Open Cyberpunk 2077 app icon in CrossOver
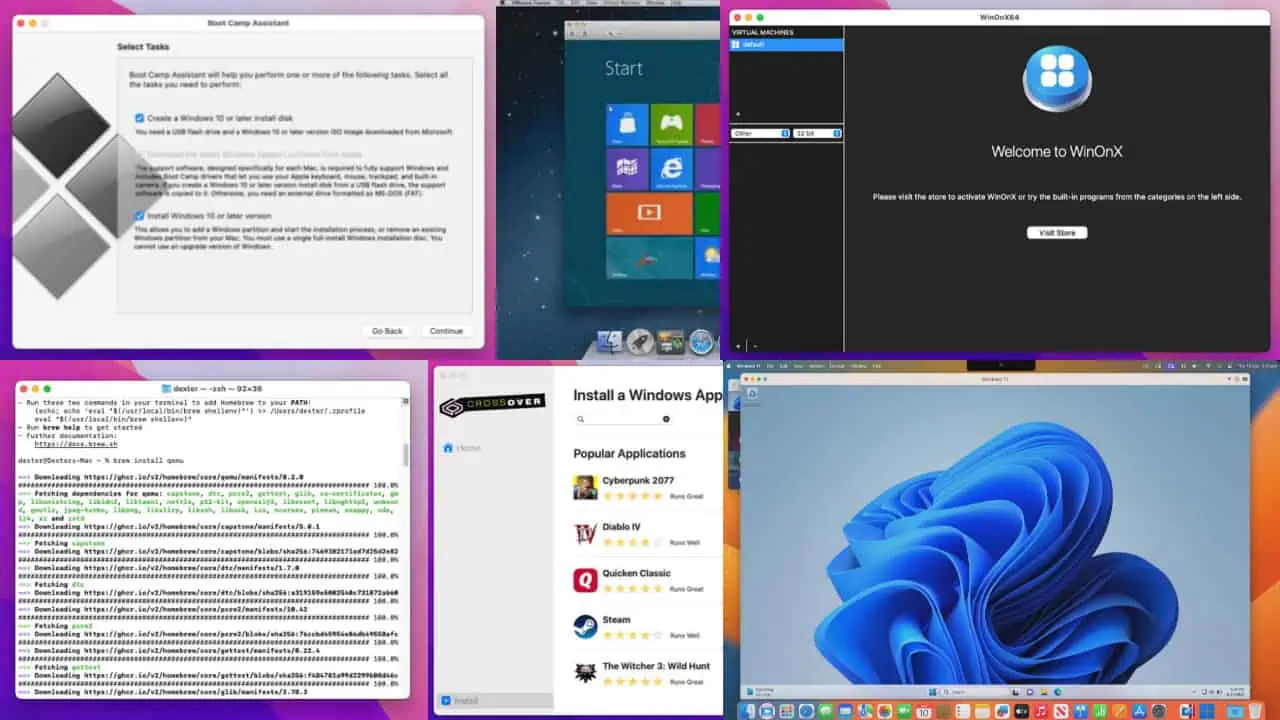Screen dimensions: 1280x720 click(x=585, y=487)
